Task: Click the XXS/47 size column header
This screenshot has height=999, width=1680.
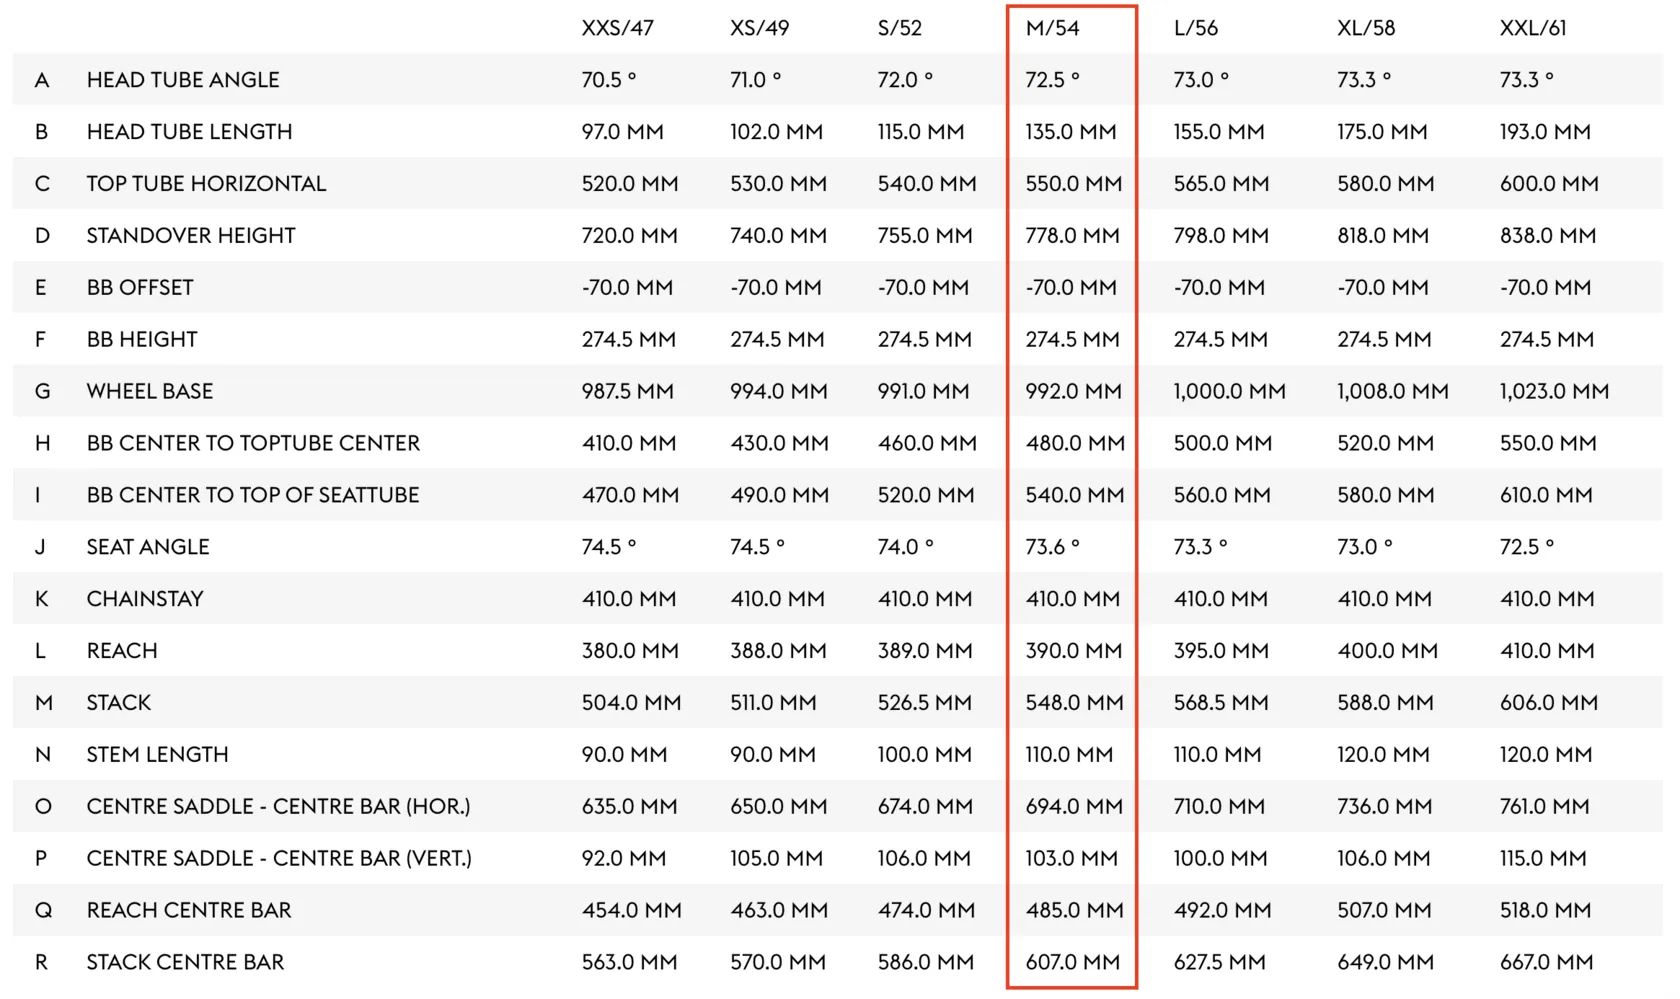Action: (x=617, y=28)
